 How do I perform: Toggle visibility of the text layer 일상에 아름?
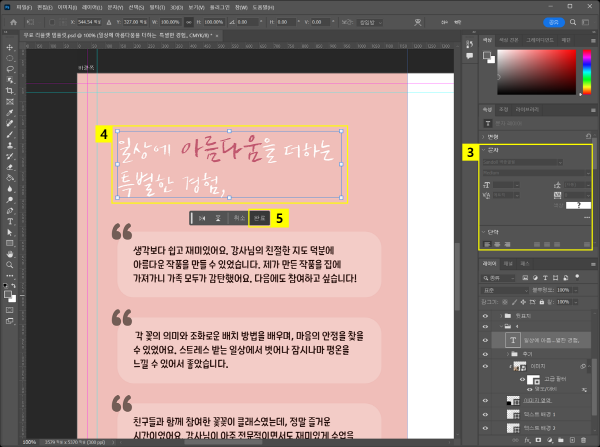click(x=487, y=340)
